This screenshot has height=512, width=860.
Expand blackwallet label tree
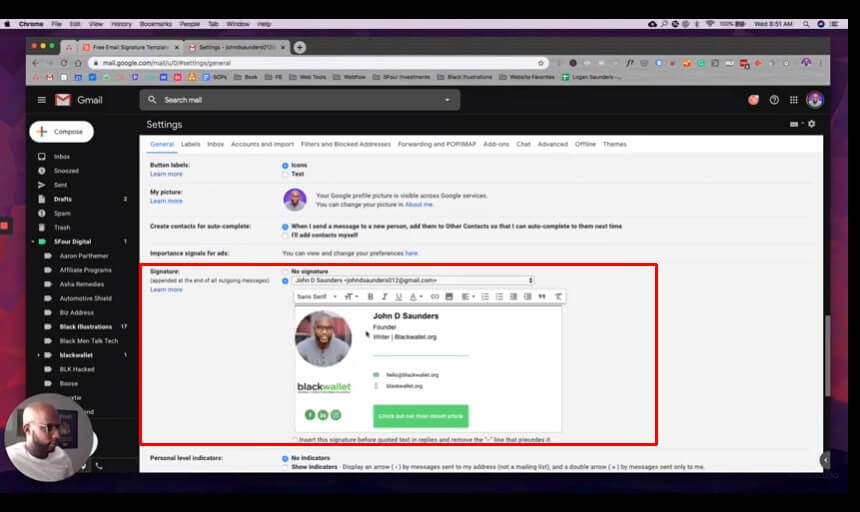point(38,355)
